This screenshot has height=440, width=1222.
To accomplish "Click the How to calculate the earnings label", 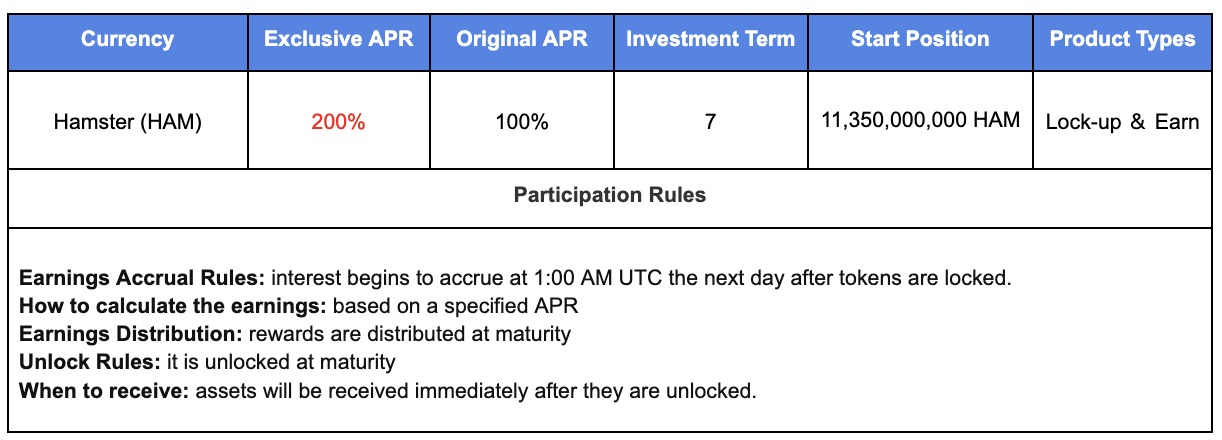I will click(173, 306).
